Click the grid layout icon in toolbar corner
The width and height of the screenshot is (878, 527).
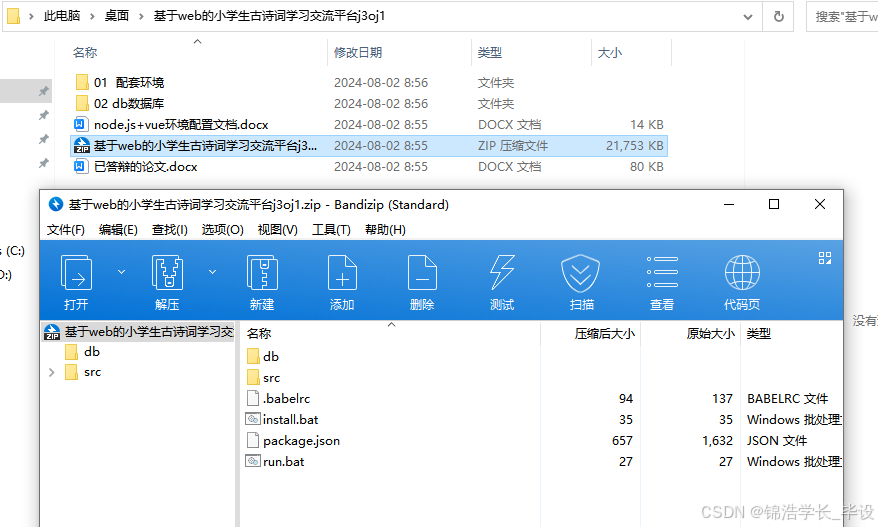coord(825,258)
